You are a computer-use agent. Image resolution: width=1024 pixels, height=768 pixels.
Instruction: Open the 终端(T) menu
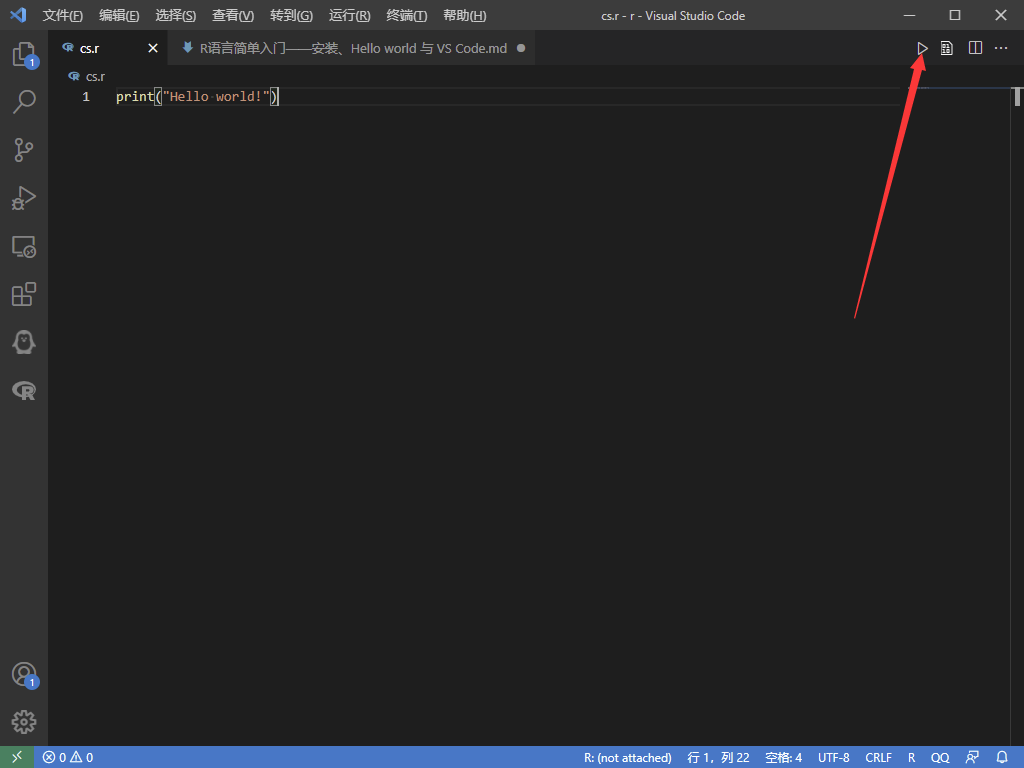tap(406, 15)
